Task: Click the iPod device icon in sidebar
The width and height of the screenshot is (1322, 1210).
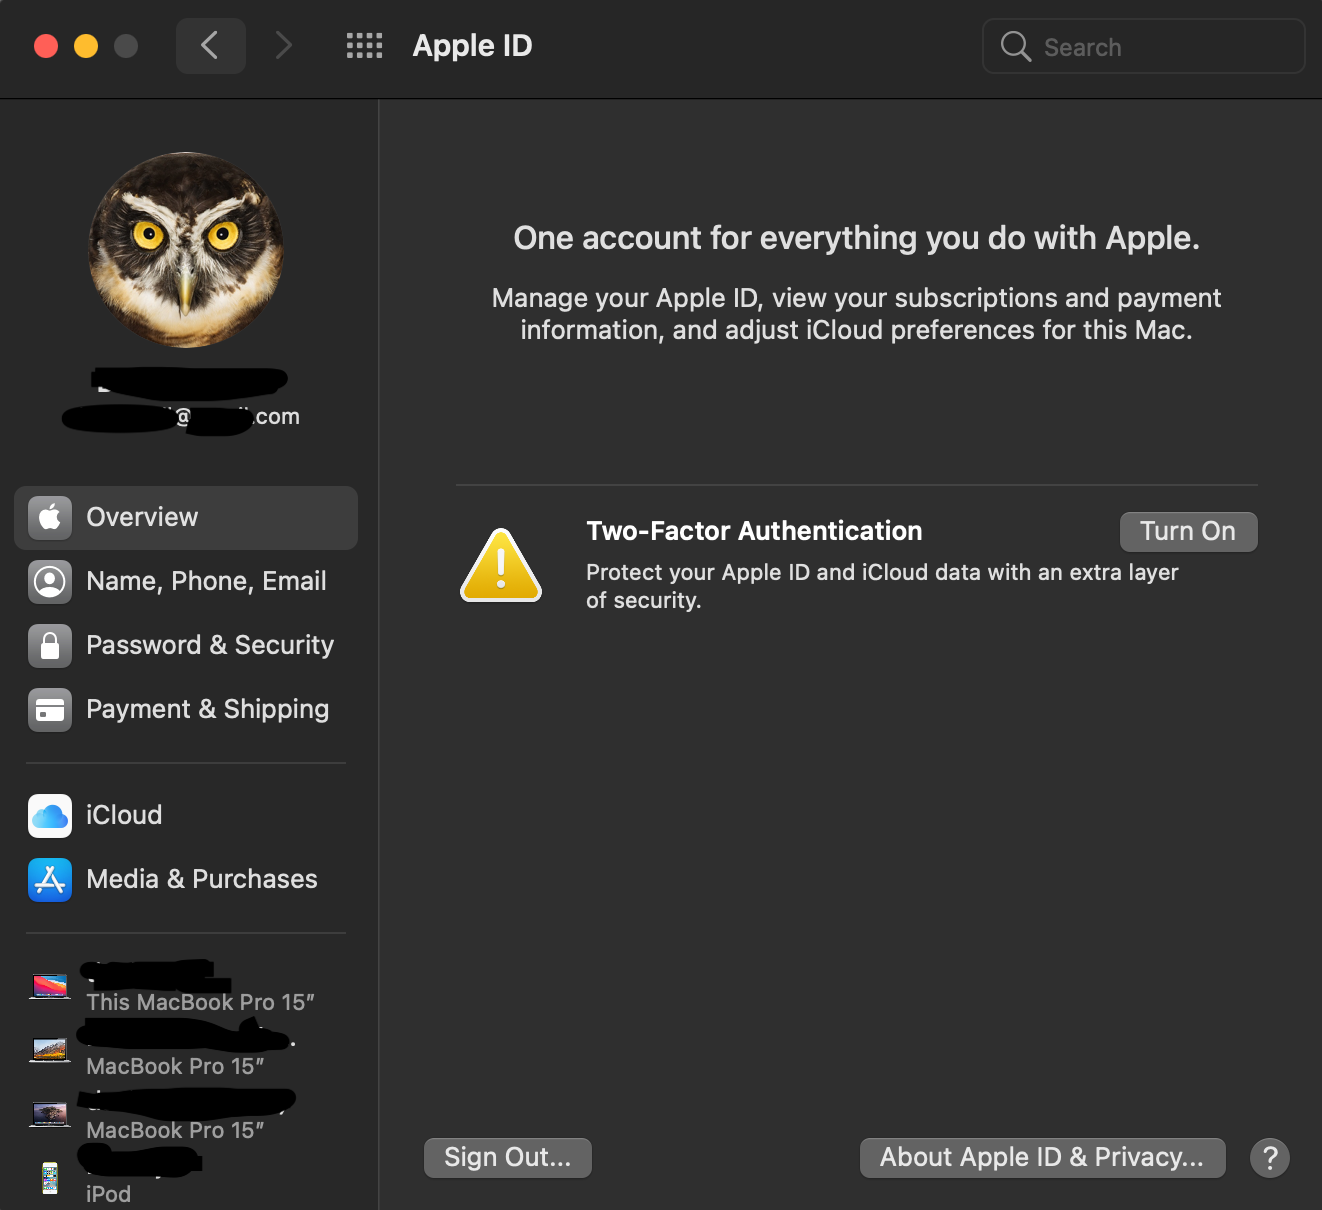Action: [x=49, y=1178]
